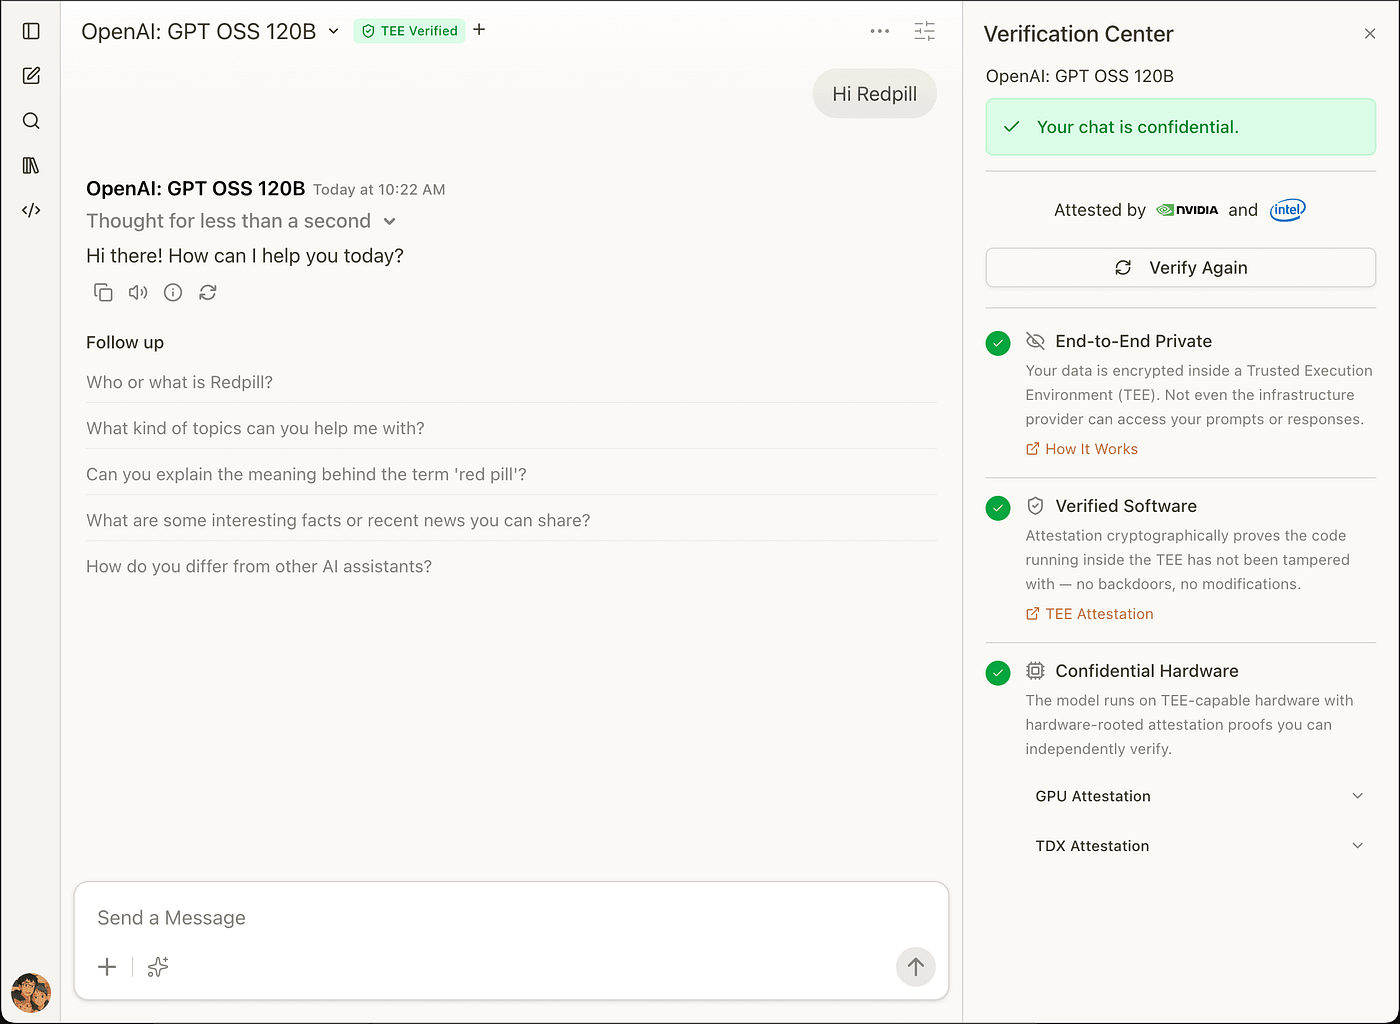Regenerate the assistant response
This screenshot has height=1024, width=1400.
pyautogui.click(x=208, y=292)
